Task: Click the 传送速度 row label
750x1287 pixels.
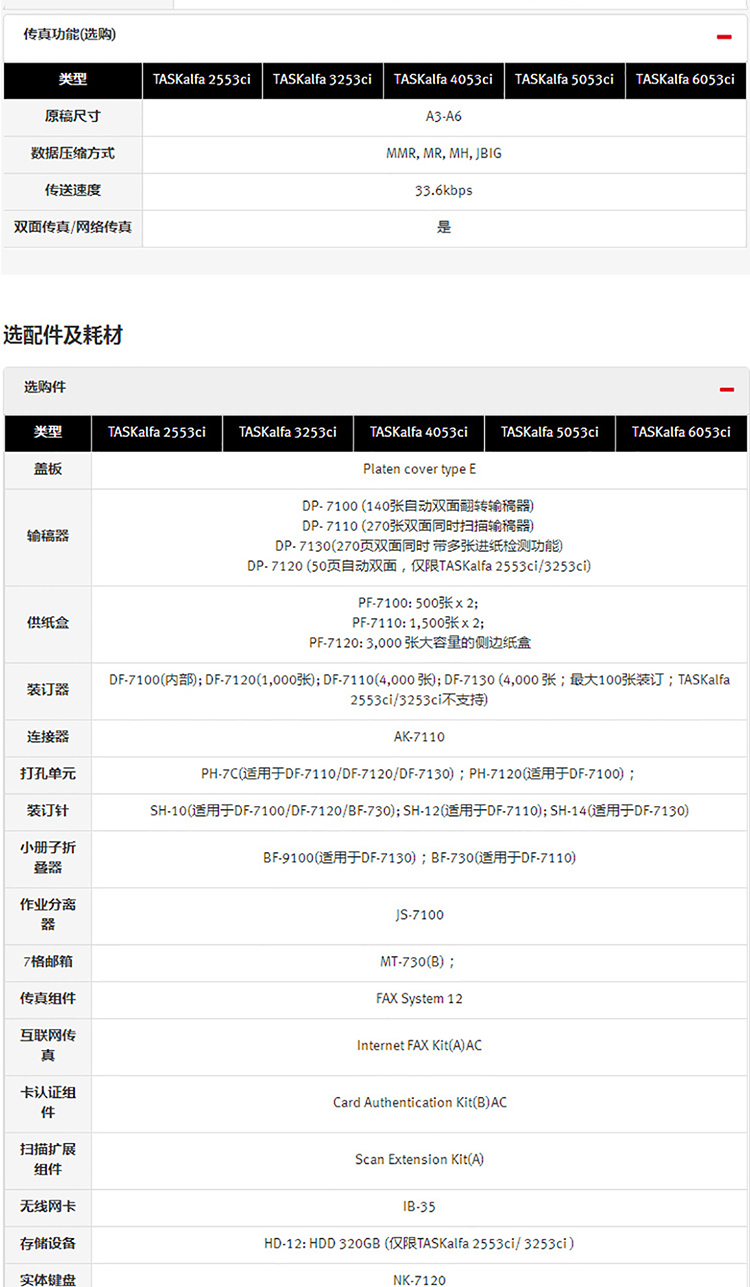Action: (x=72, y=190)
